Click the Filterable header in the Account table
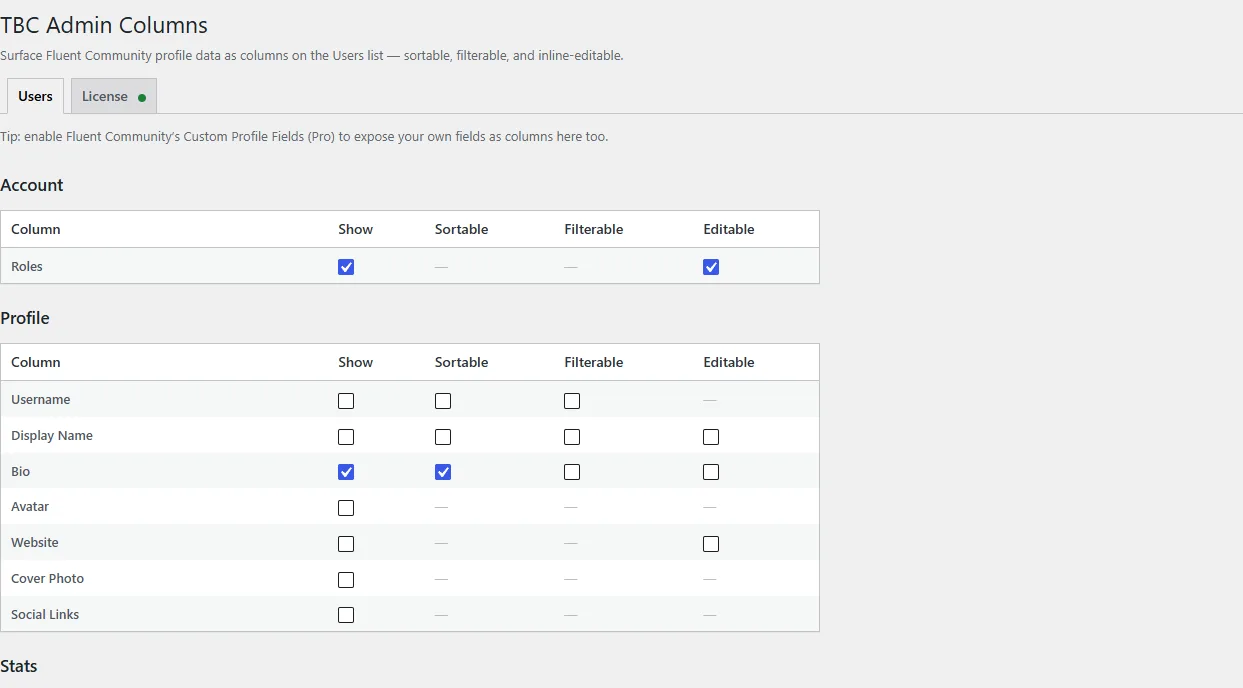The height and width of the screenshot is (688, 1243). click(x=593, y=229)
